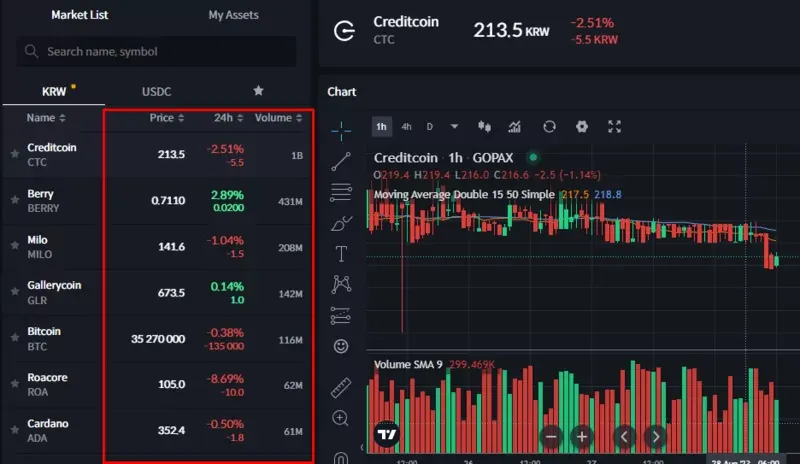Move chart right with arrow button
800x464 pixels.
point(656,436)
